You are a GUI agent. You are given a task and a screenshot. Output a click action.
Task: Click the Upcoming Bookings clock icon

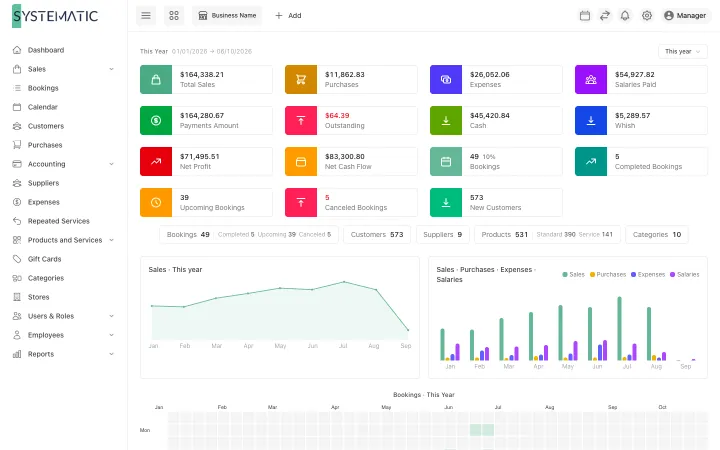[156, 202]
